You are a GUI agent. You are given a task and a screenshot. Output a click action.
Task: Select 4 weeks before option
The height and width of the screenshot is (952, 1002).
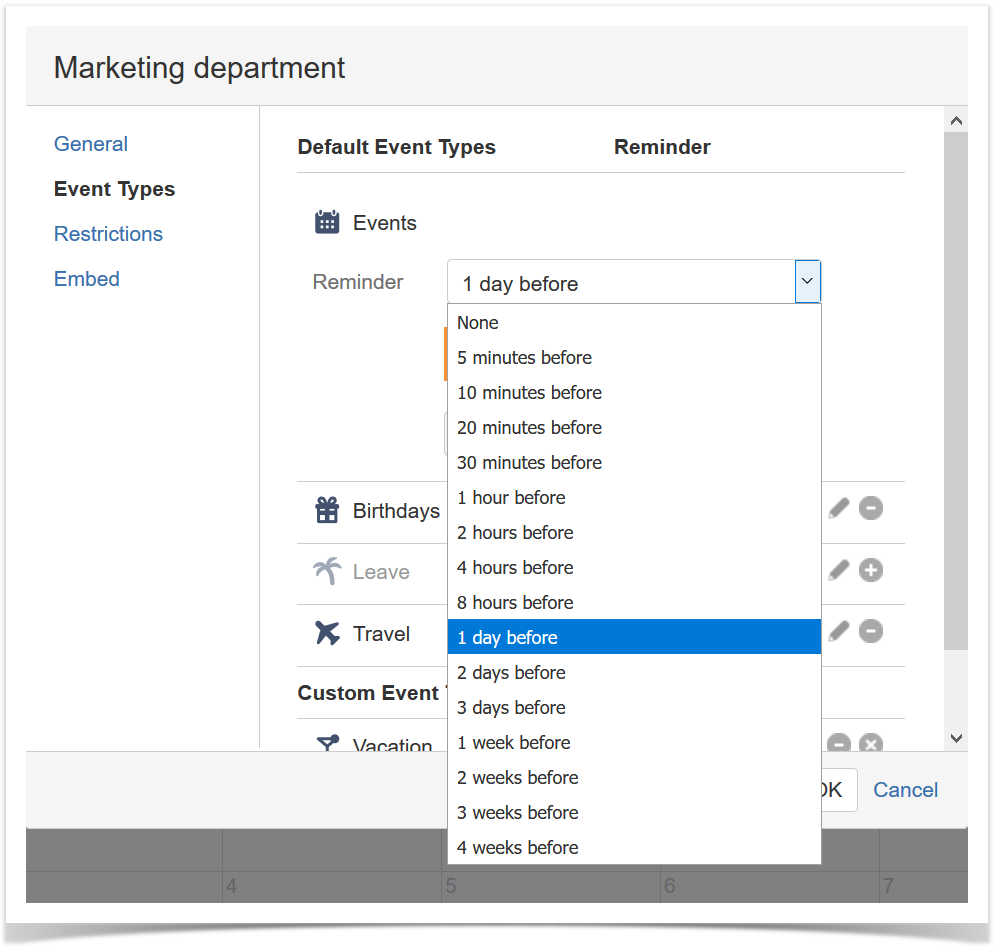(x=634, y=848)
